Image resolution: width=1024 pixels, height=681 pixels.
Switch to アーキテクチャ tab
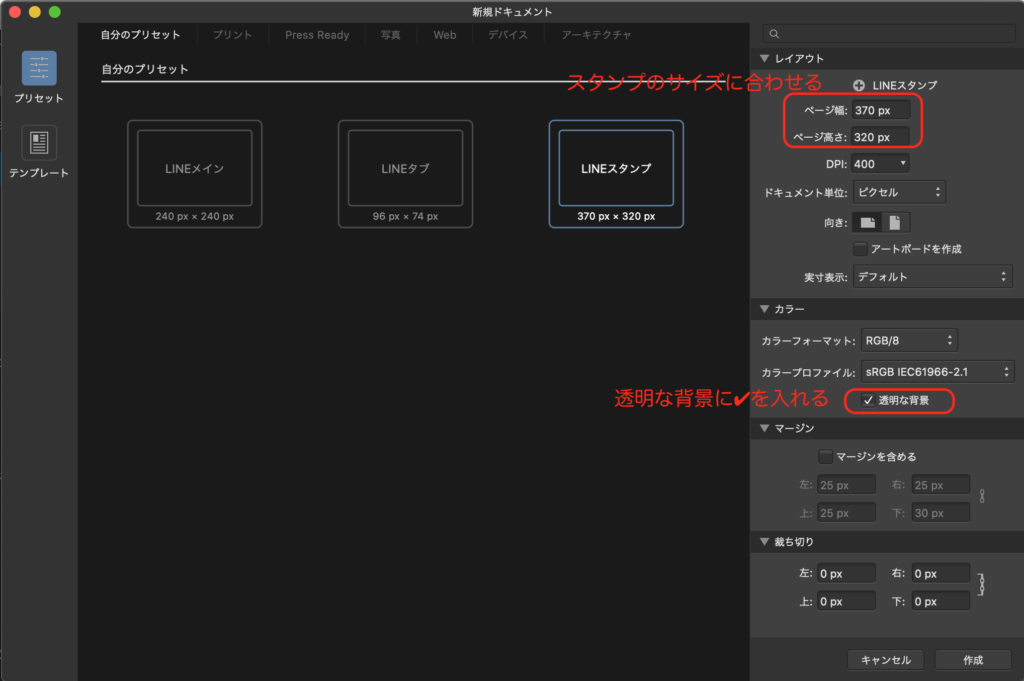[x=596, y=35]
